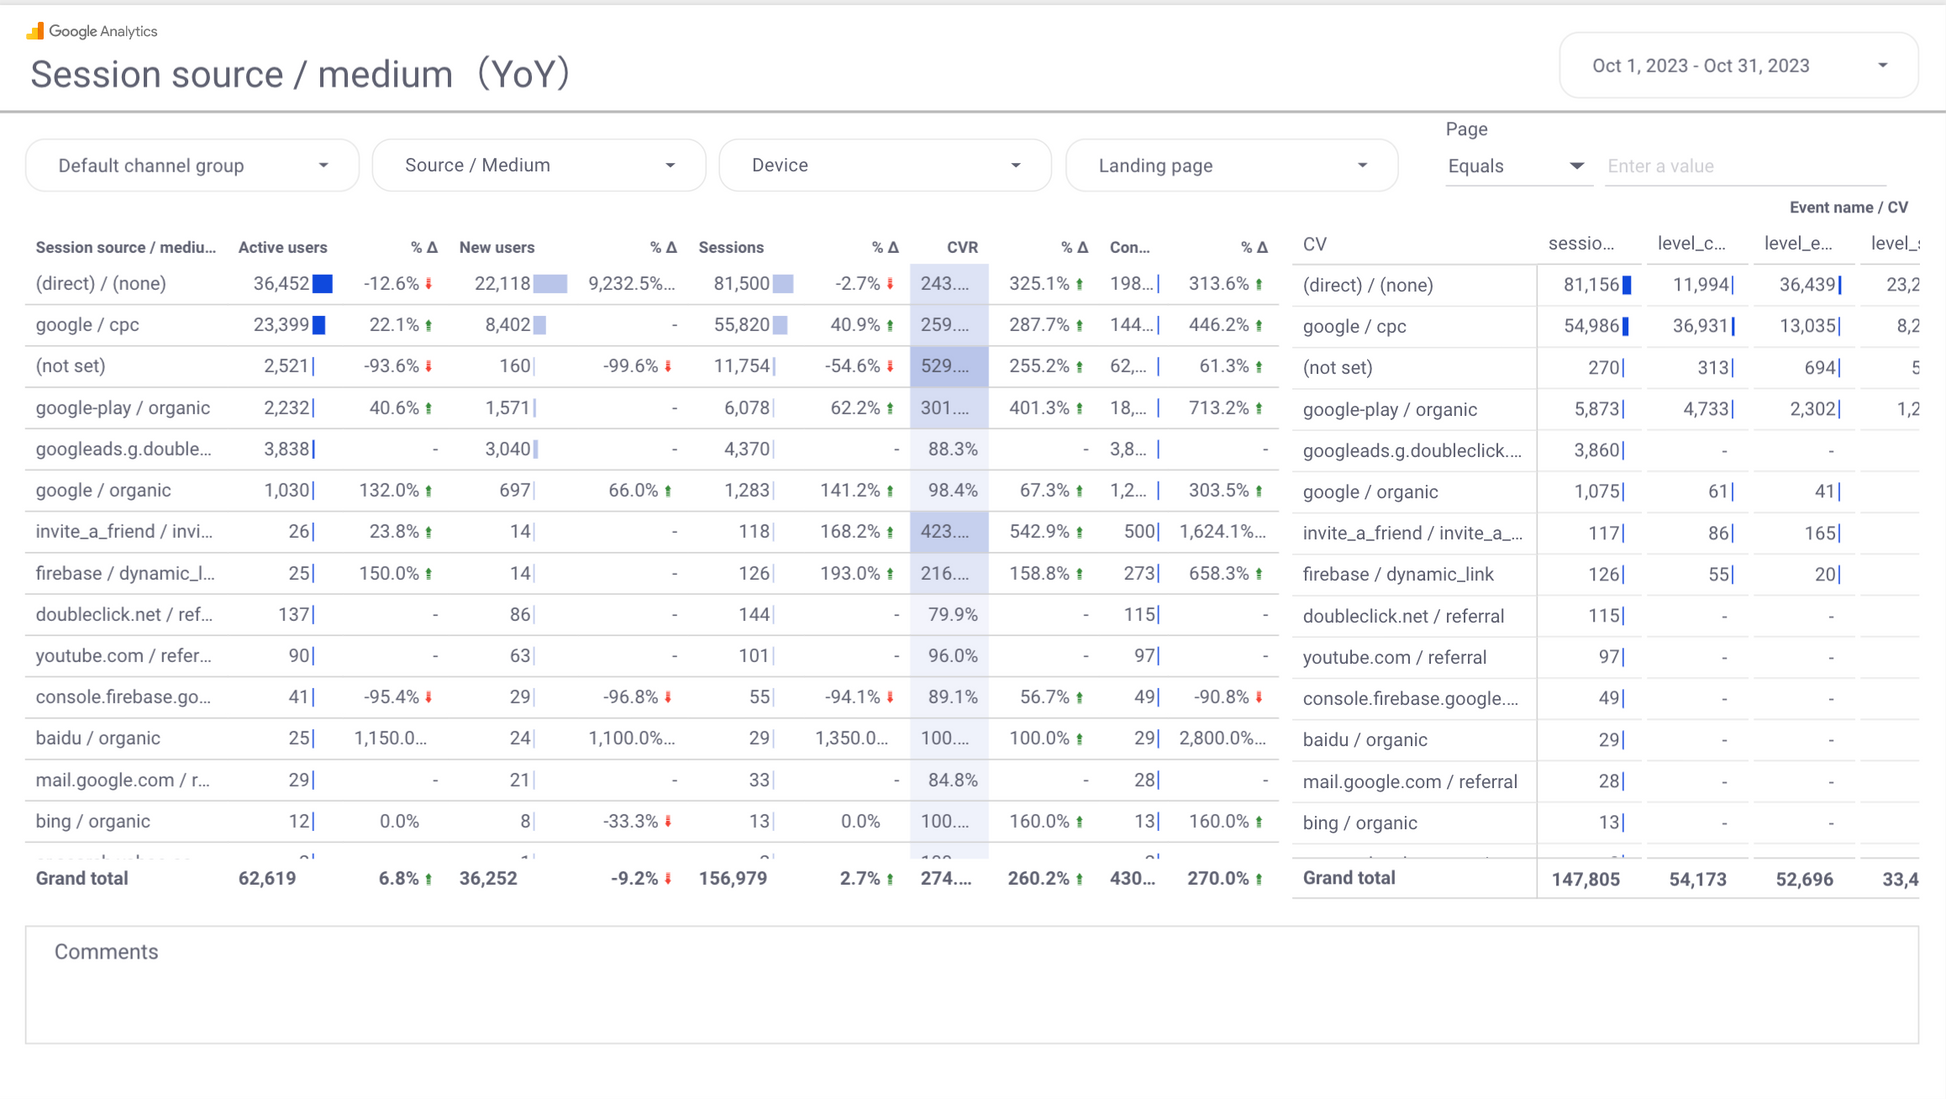Viewport: 1946px width, 1099px height.
Task: Sort by Active users column header
Action: [282, 247]
